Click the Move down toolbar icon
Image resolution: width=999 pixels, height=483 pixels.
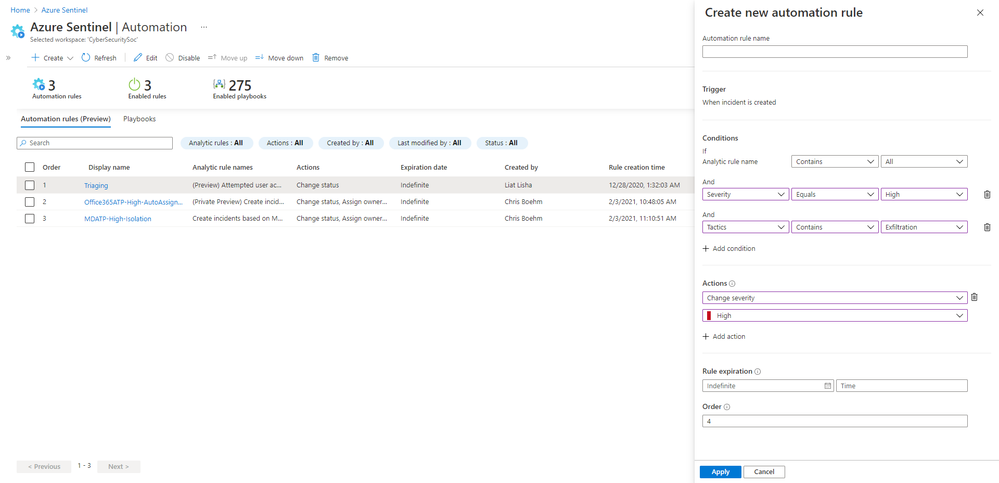coord(259,57)
